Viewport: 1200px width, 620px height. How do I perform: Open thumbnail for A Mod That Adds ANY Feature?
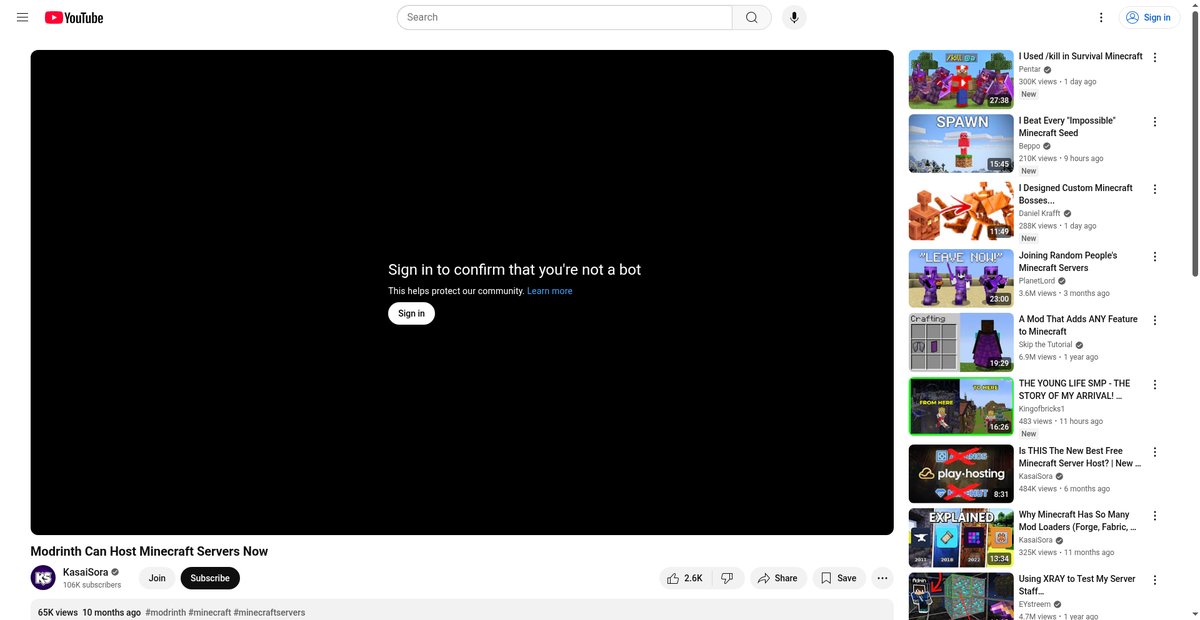tap(961, 342)
